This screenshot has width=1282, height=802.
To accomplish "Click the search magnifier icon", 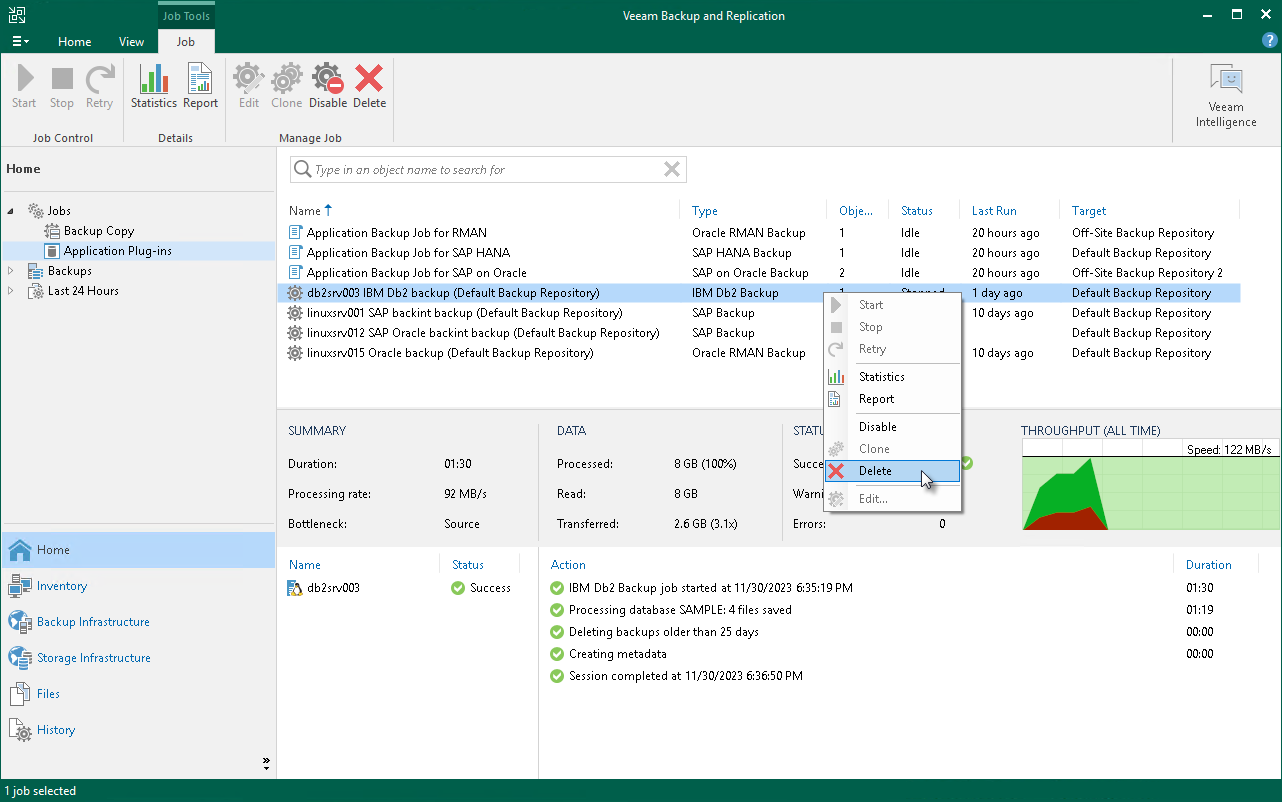I will tap(301, 170).
